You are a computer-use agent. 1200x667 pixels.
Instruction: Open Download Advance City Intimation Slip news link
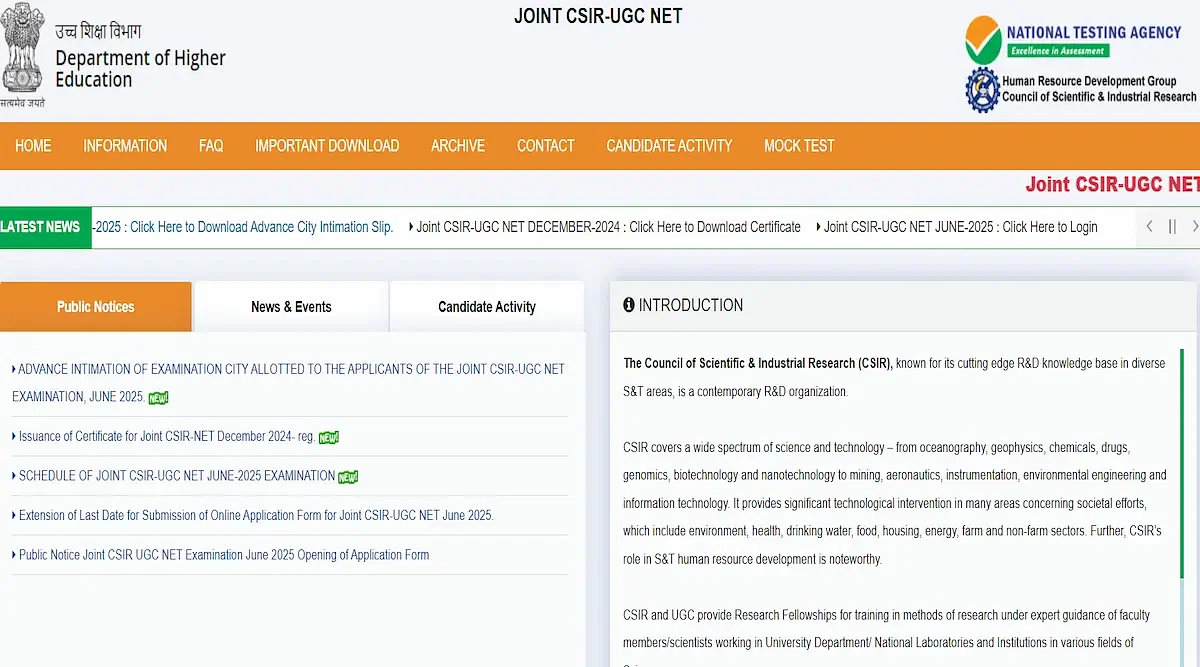(243, 227)
